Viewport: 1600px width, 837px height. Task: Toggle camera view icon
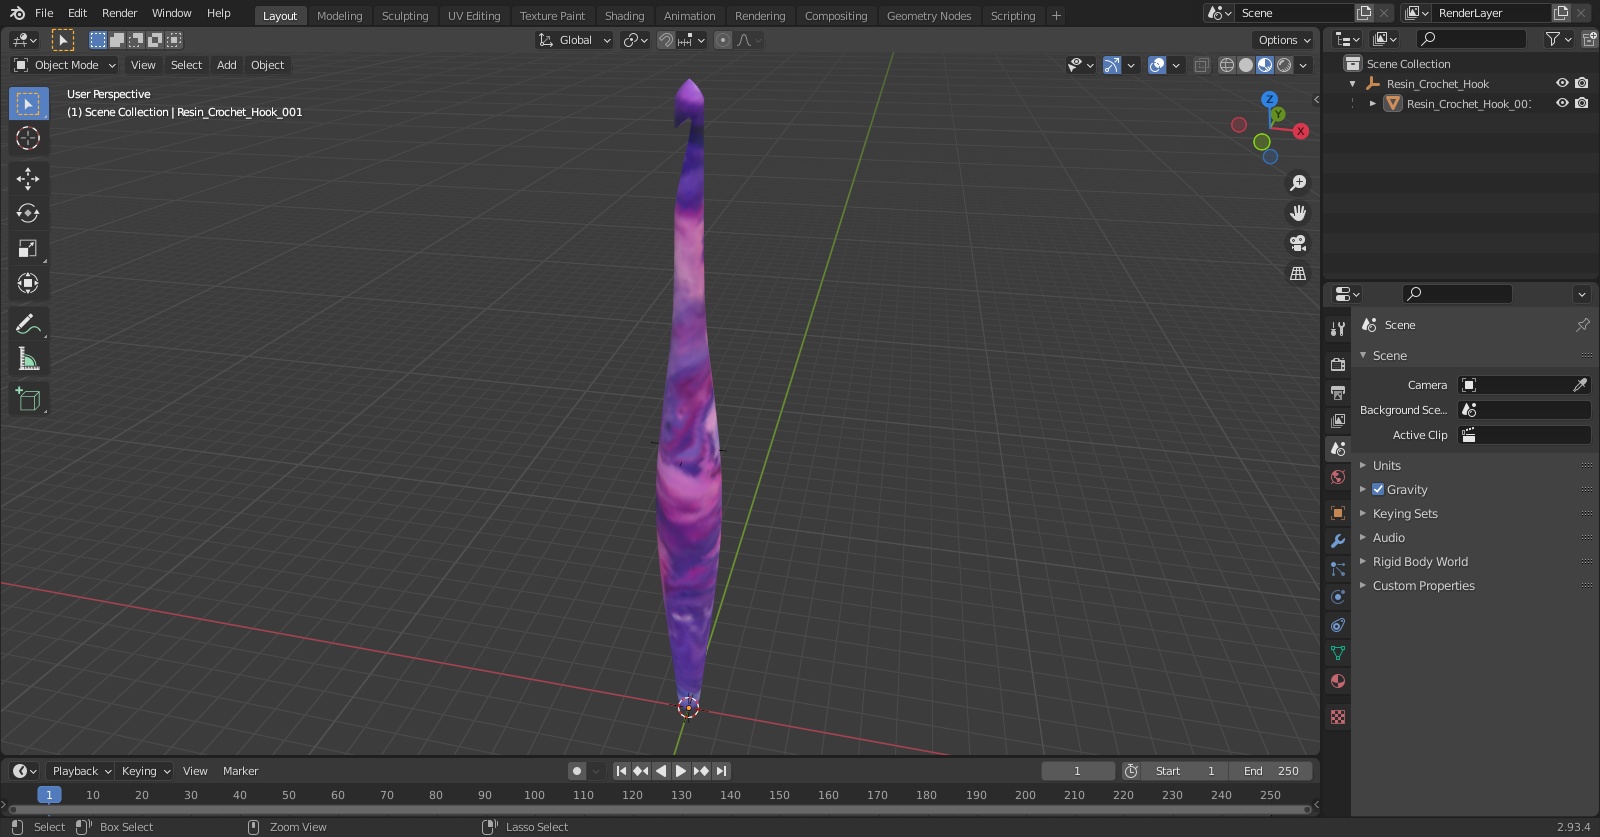point(1298,243)
